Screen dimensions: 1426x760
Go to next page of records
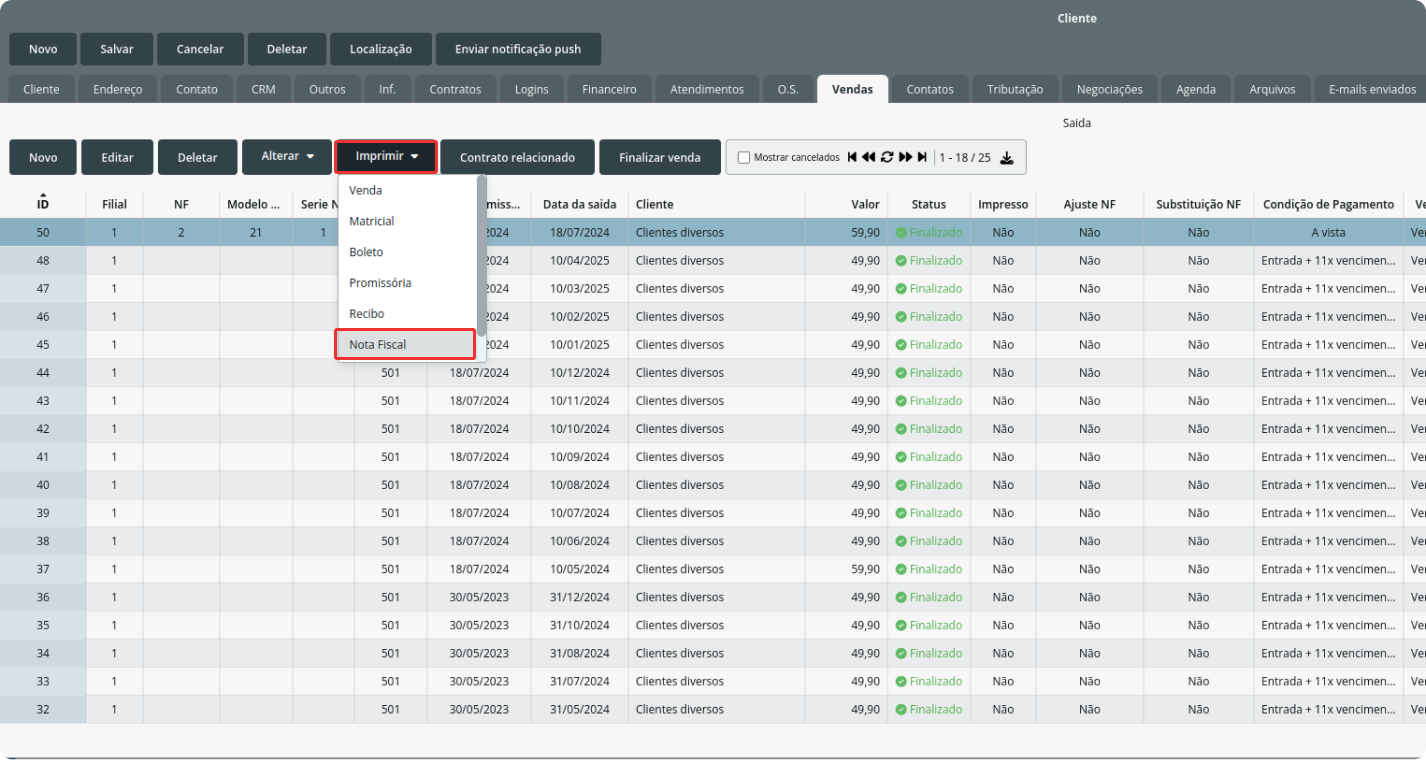[905, 157]
